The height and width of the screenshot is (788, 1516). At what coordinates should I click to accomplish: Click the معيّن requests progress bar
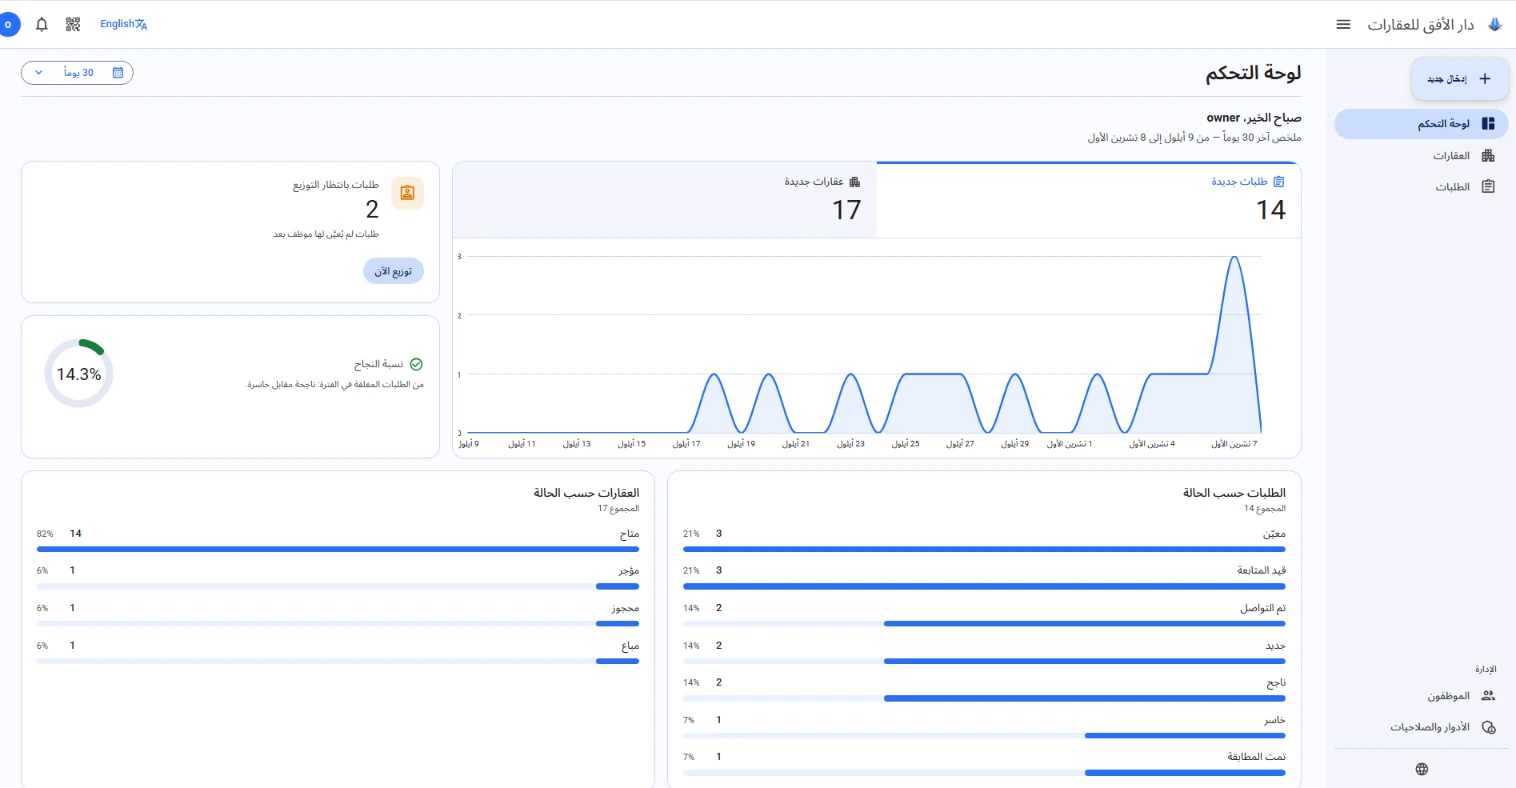[984, 549]
